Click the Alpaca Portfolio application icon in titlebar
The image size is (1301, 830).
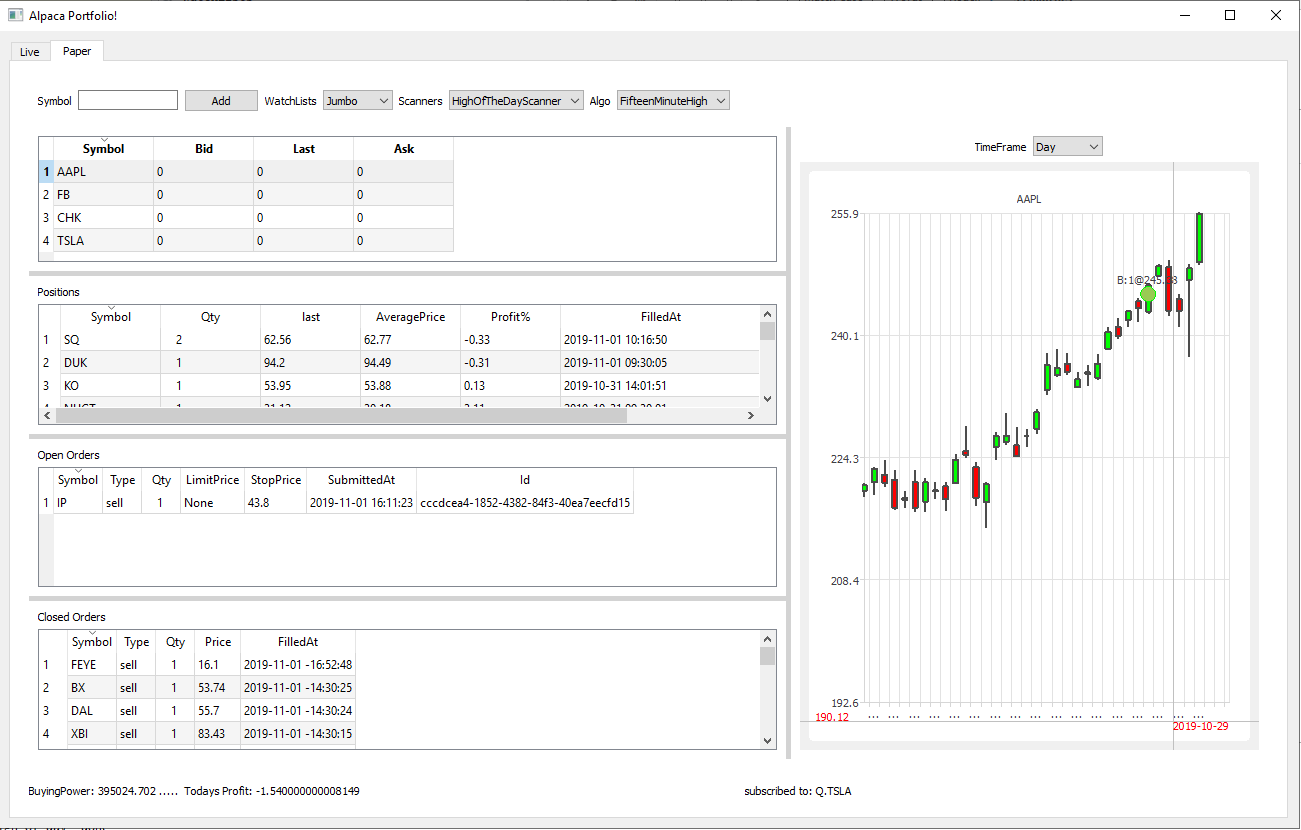(x=14, y=15)
